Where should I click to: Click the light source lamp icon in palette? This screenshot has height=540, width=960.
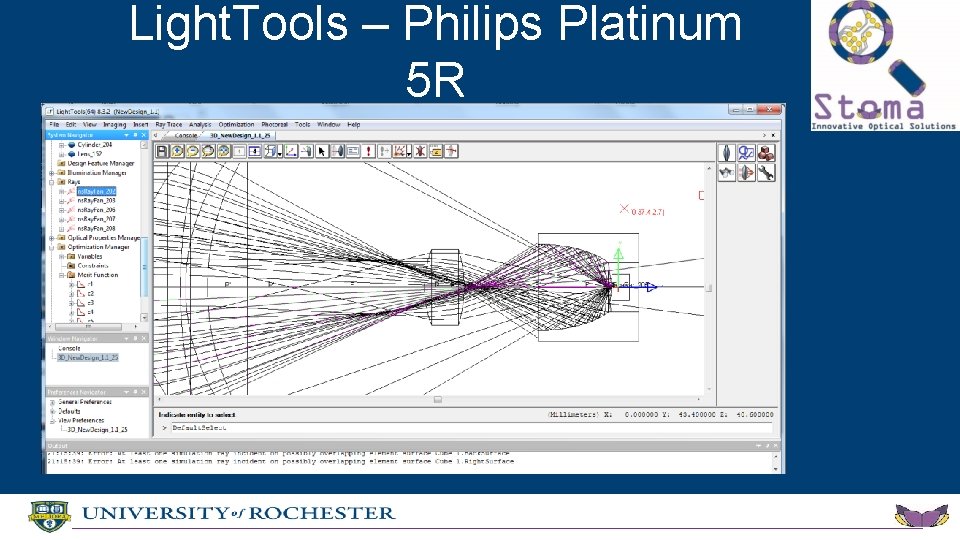(x=727, y=173)
